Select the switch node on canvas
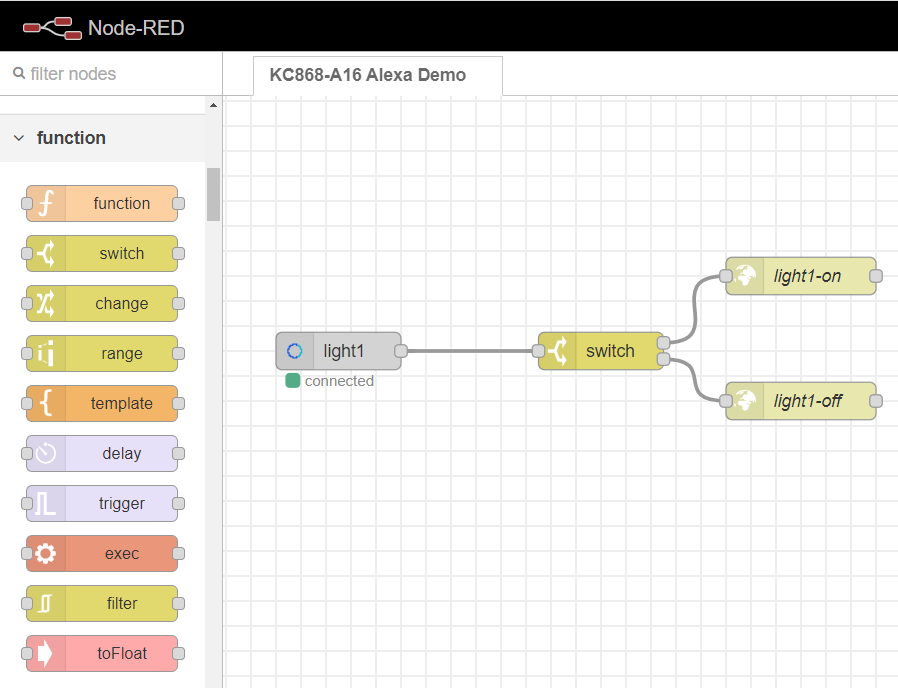Image resolution: width=898 pixels, height=688 pixels. point(601,351)
